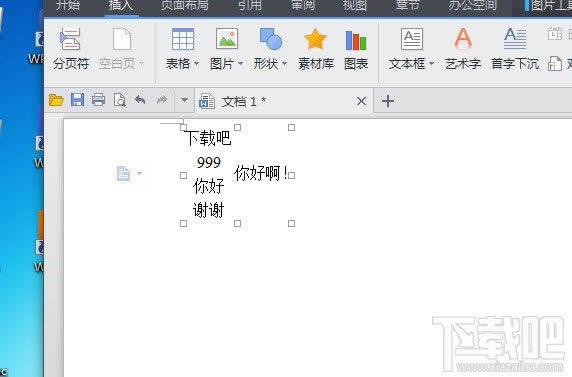Image resolution: width=572 pixels, height=377 pixels.
Task: Click the open folder icon in quick toolbar
Action: coord(56,100)
